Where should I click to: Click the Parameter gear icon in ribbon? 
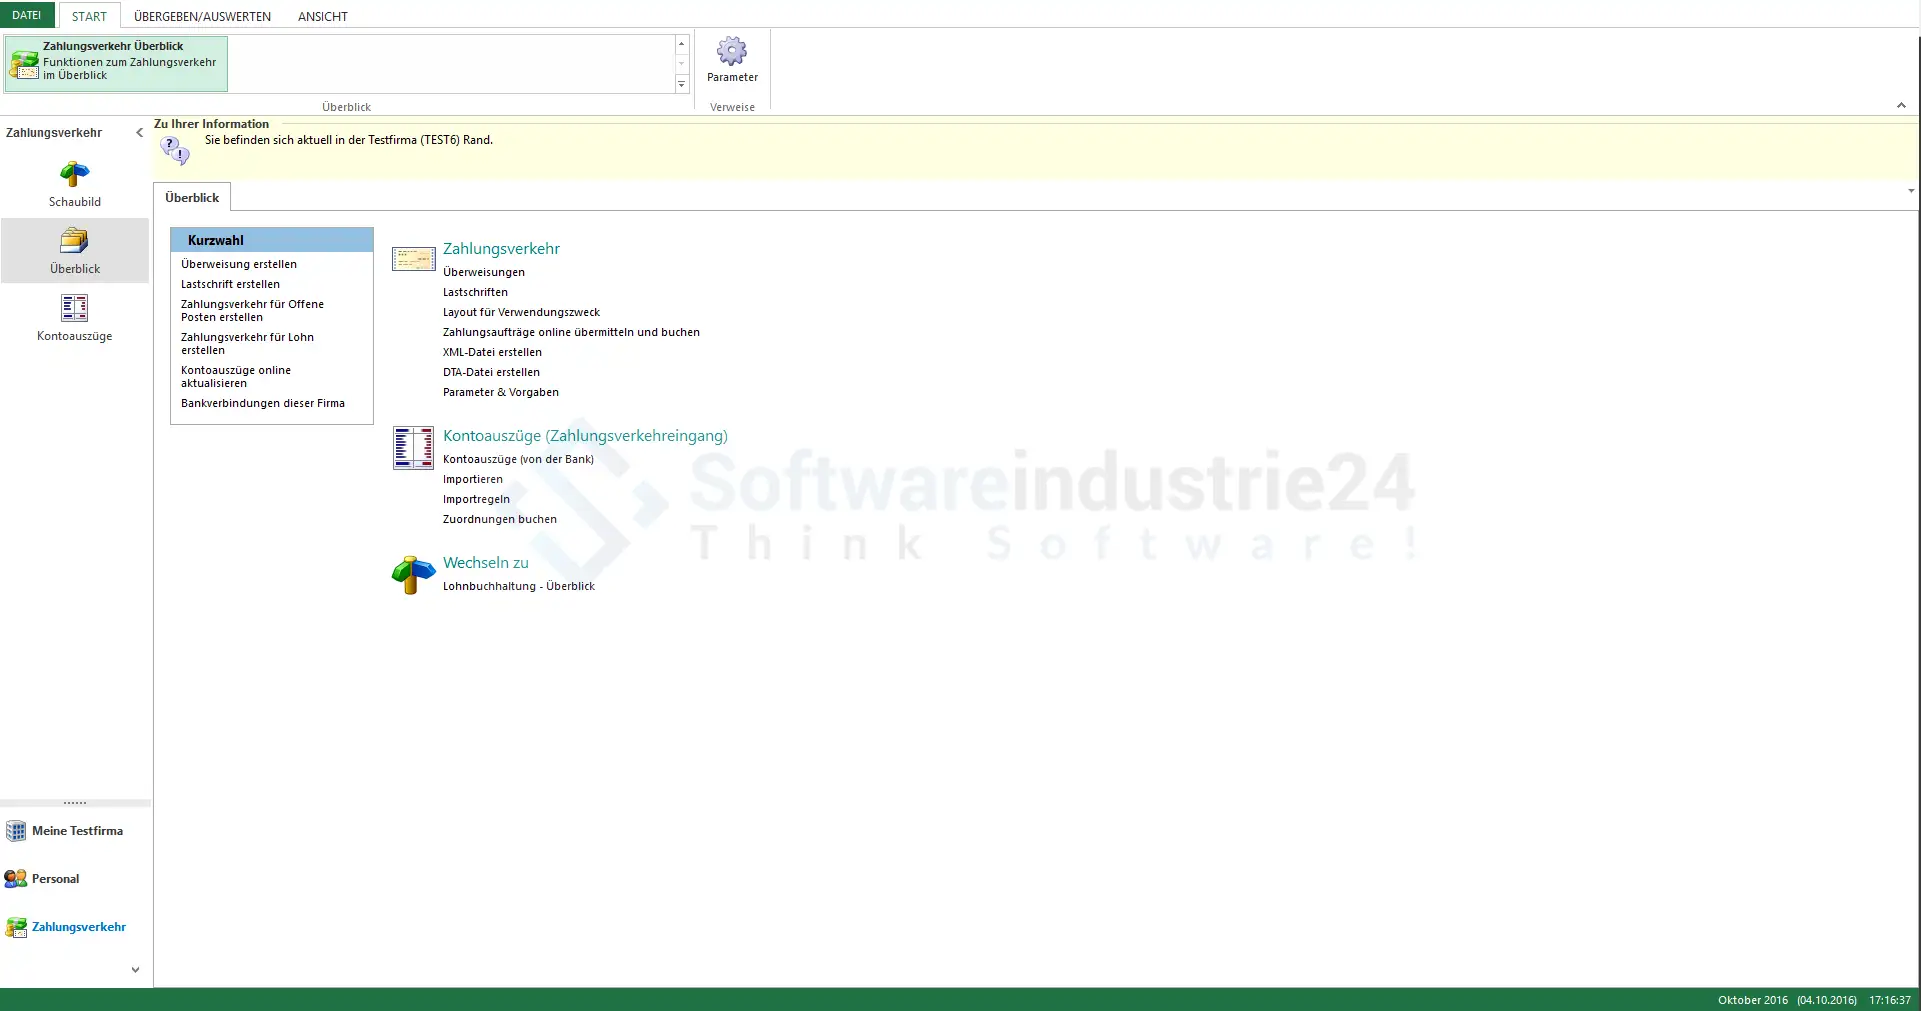[731, 52]
